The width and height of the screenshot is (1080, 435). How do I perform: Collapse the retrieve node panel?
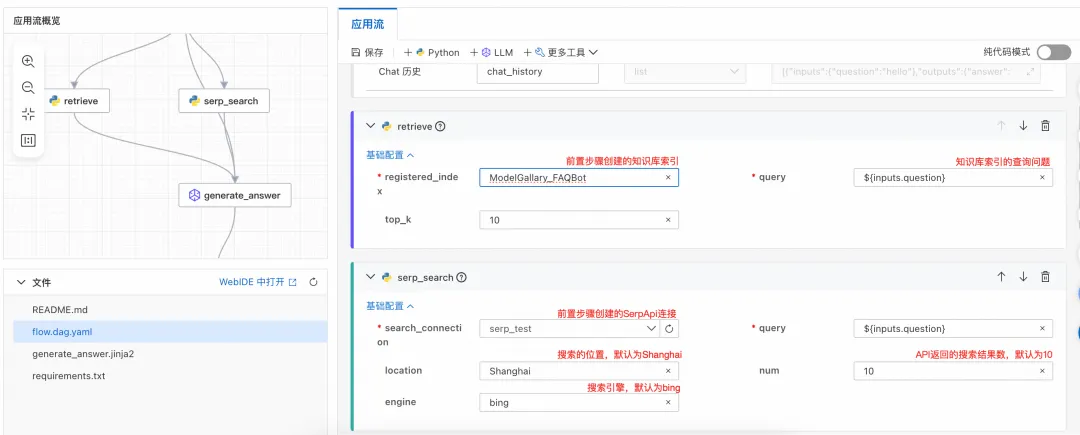(x=371, y=126)
